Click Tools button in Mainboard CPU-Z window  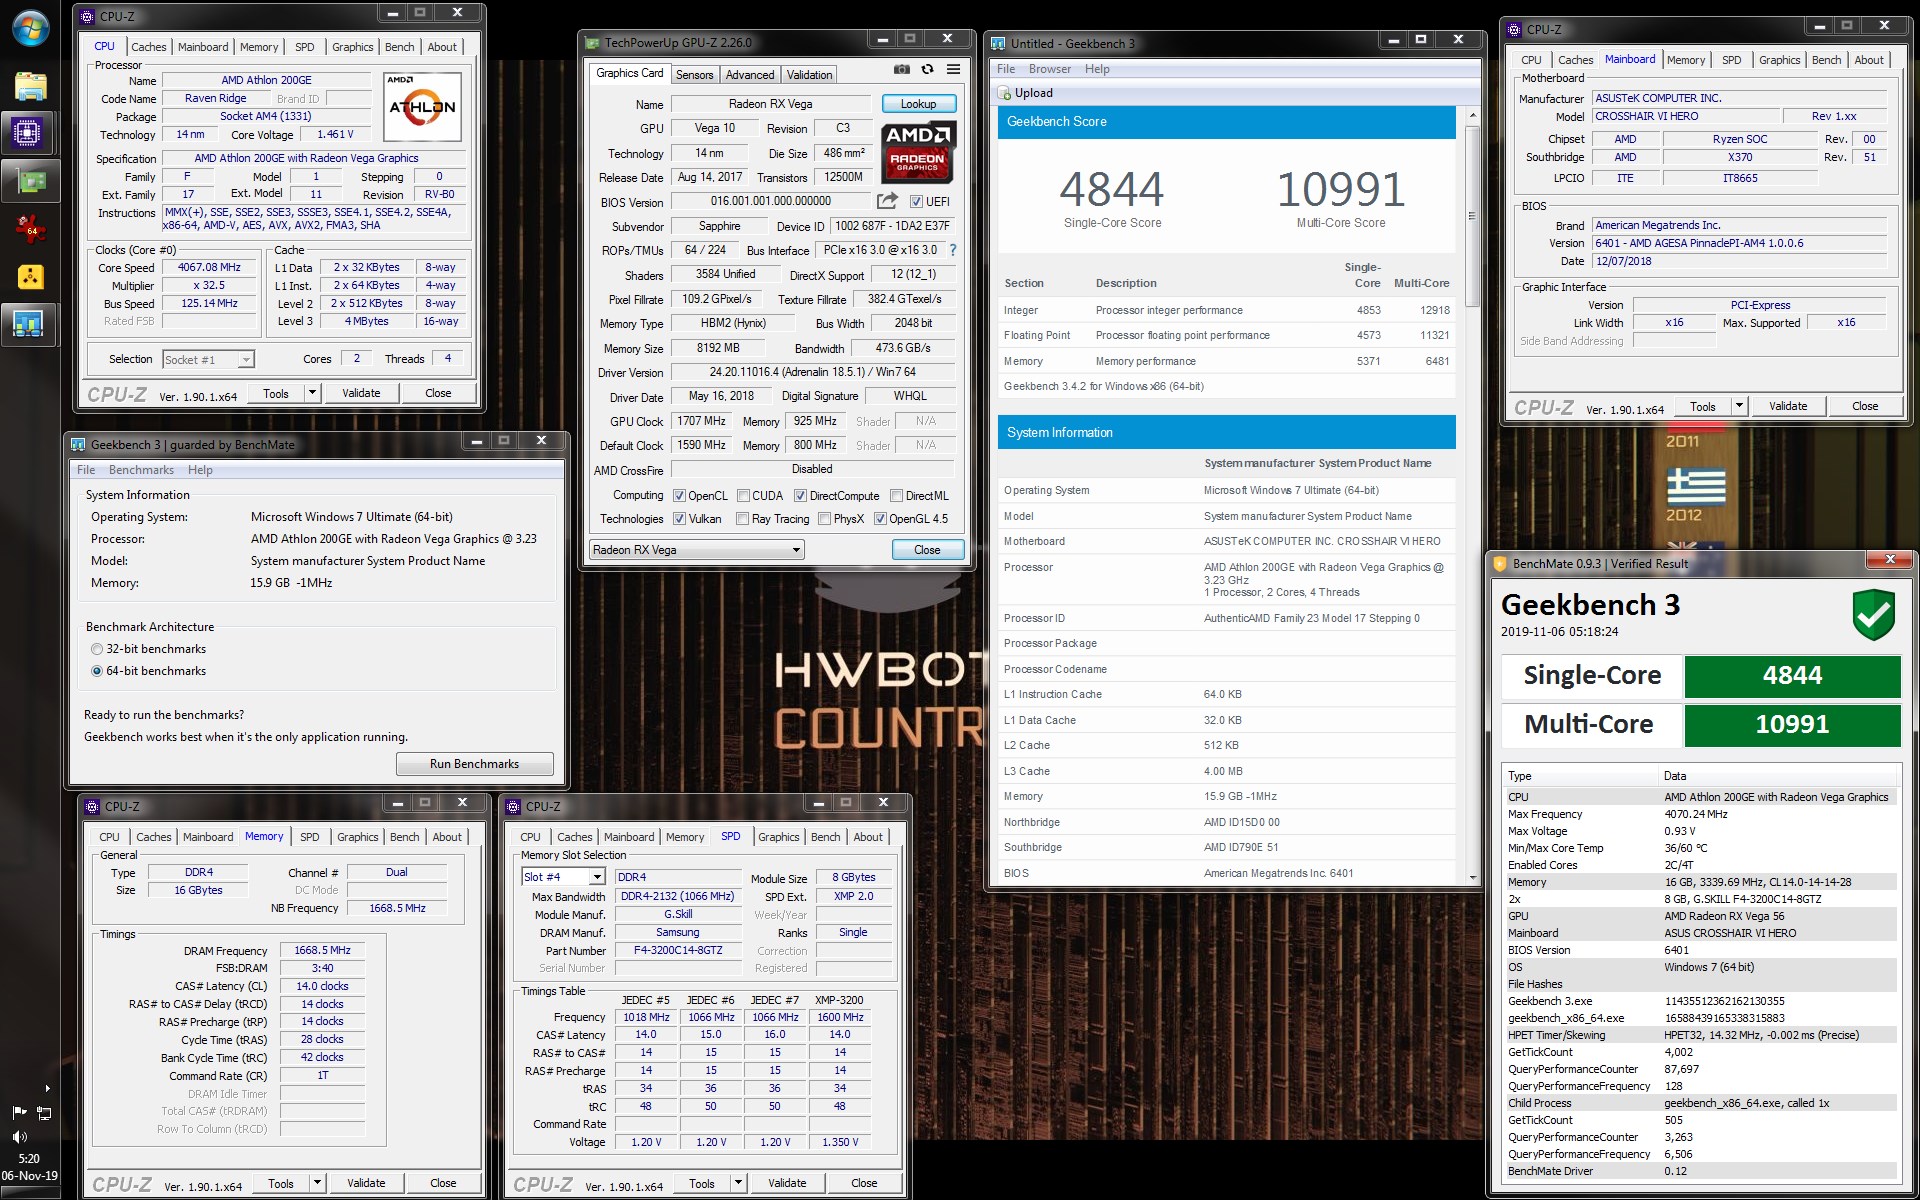(1703, 406)
